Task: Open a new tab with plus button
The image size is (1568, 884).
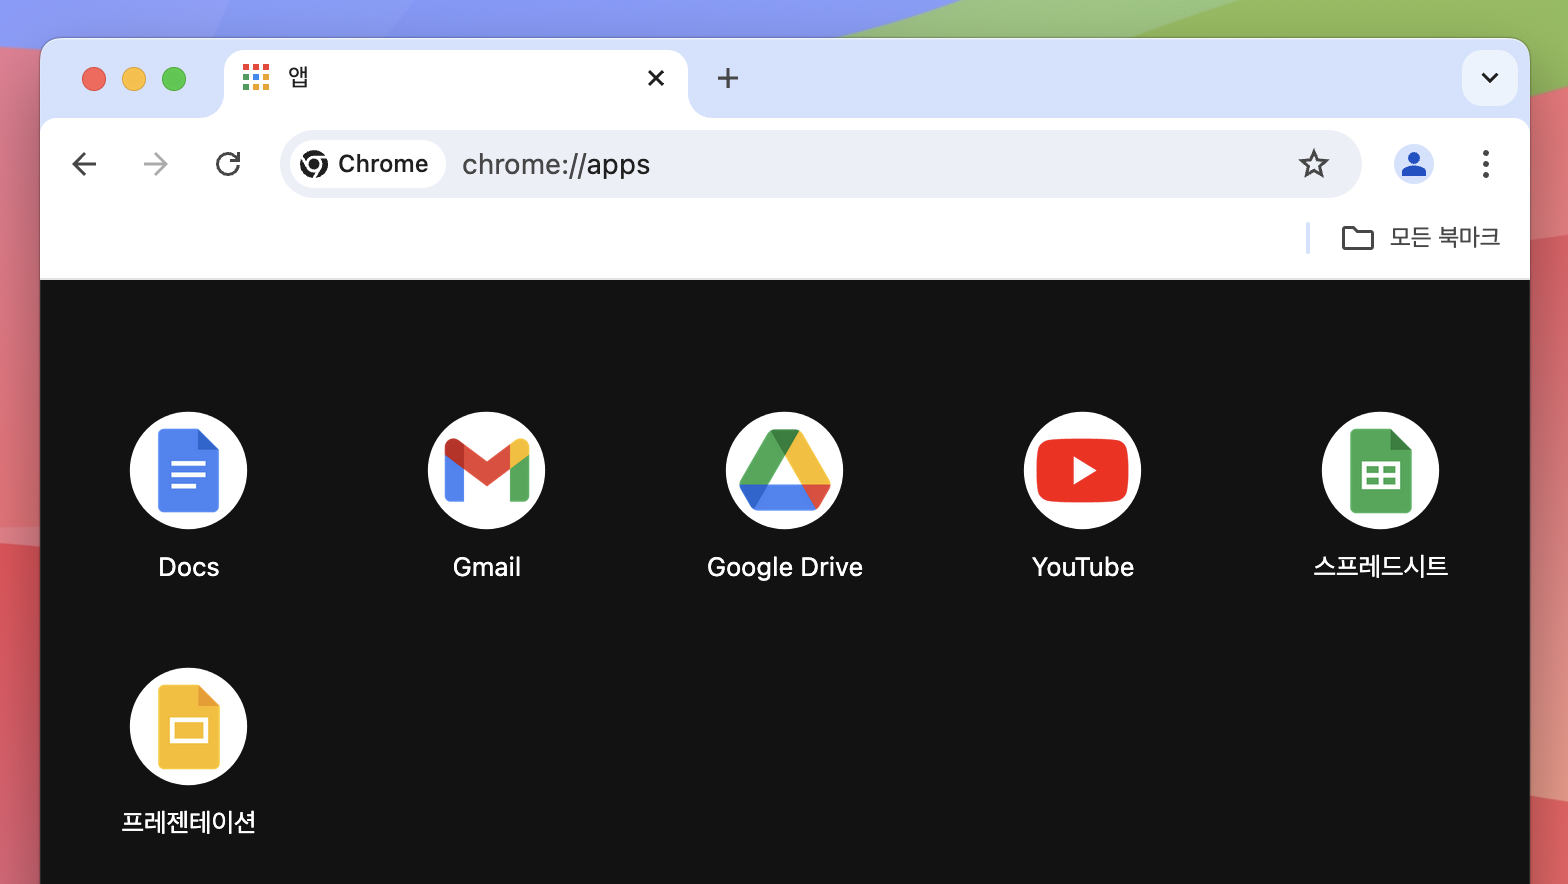Action: (x=728, y=78)
